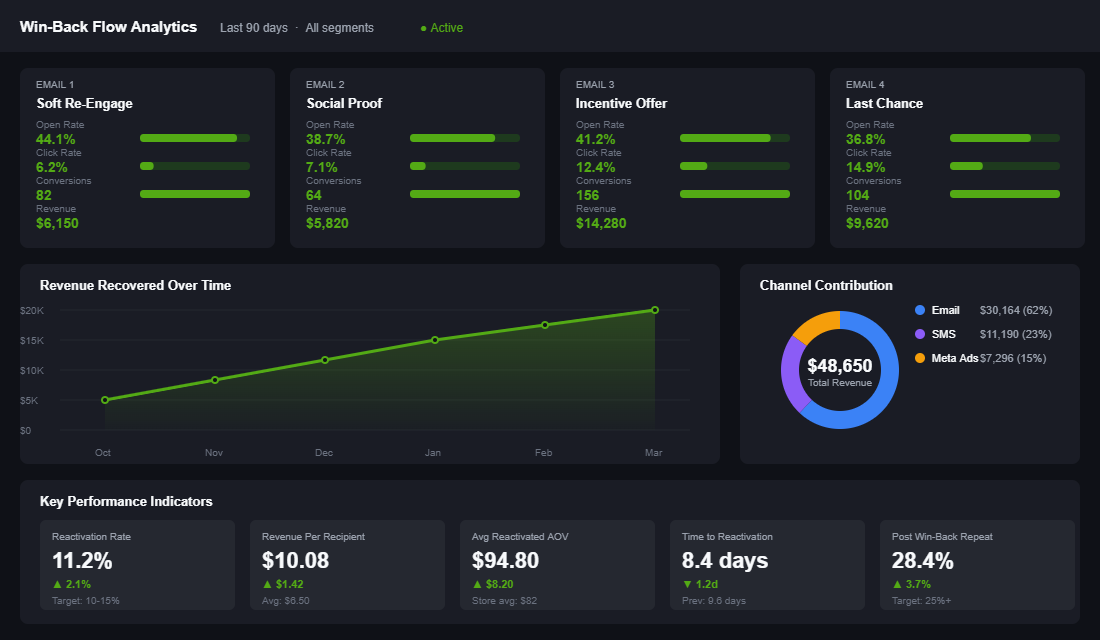The width and height of the screenshot is (1100, 640).
Task: Click the $14,280 revenue value on Email 3
Action: tap(601, 222)
